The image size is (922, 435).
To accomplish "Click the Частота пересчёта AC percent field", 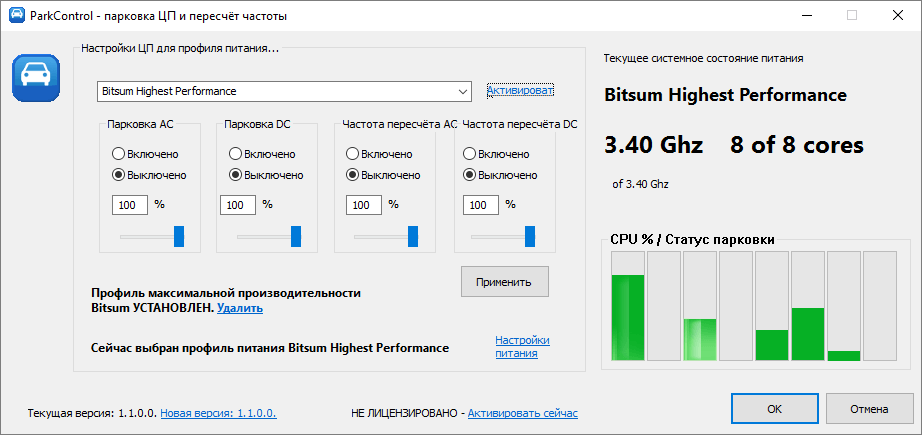I will tap(364, 205).
